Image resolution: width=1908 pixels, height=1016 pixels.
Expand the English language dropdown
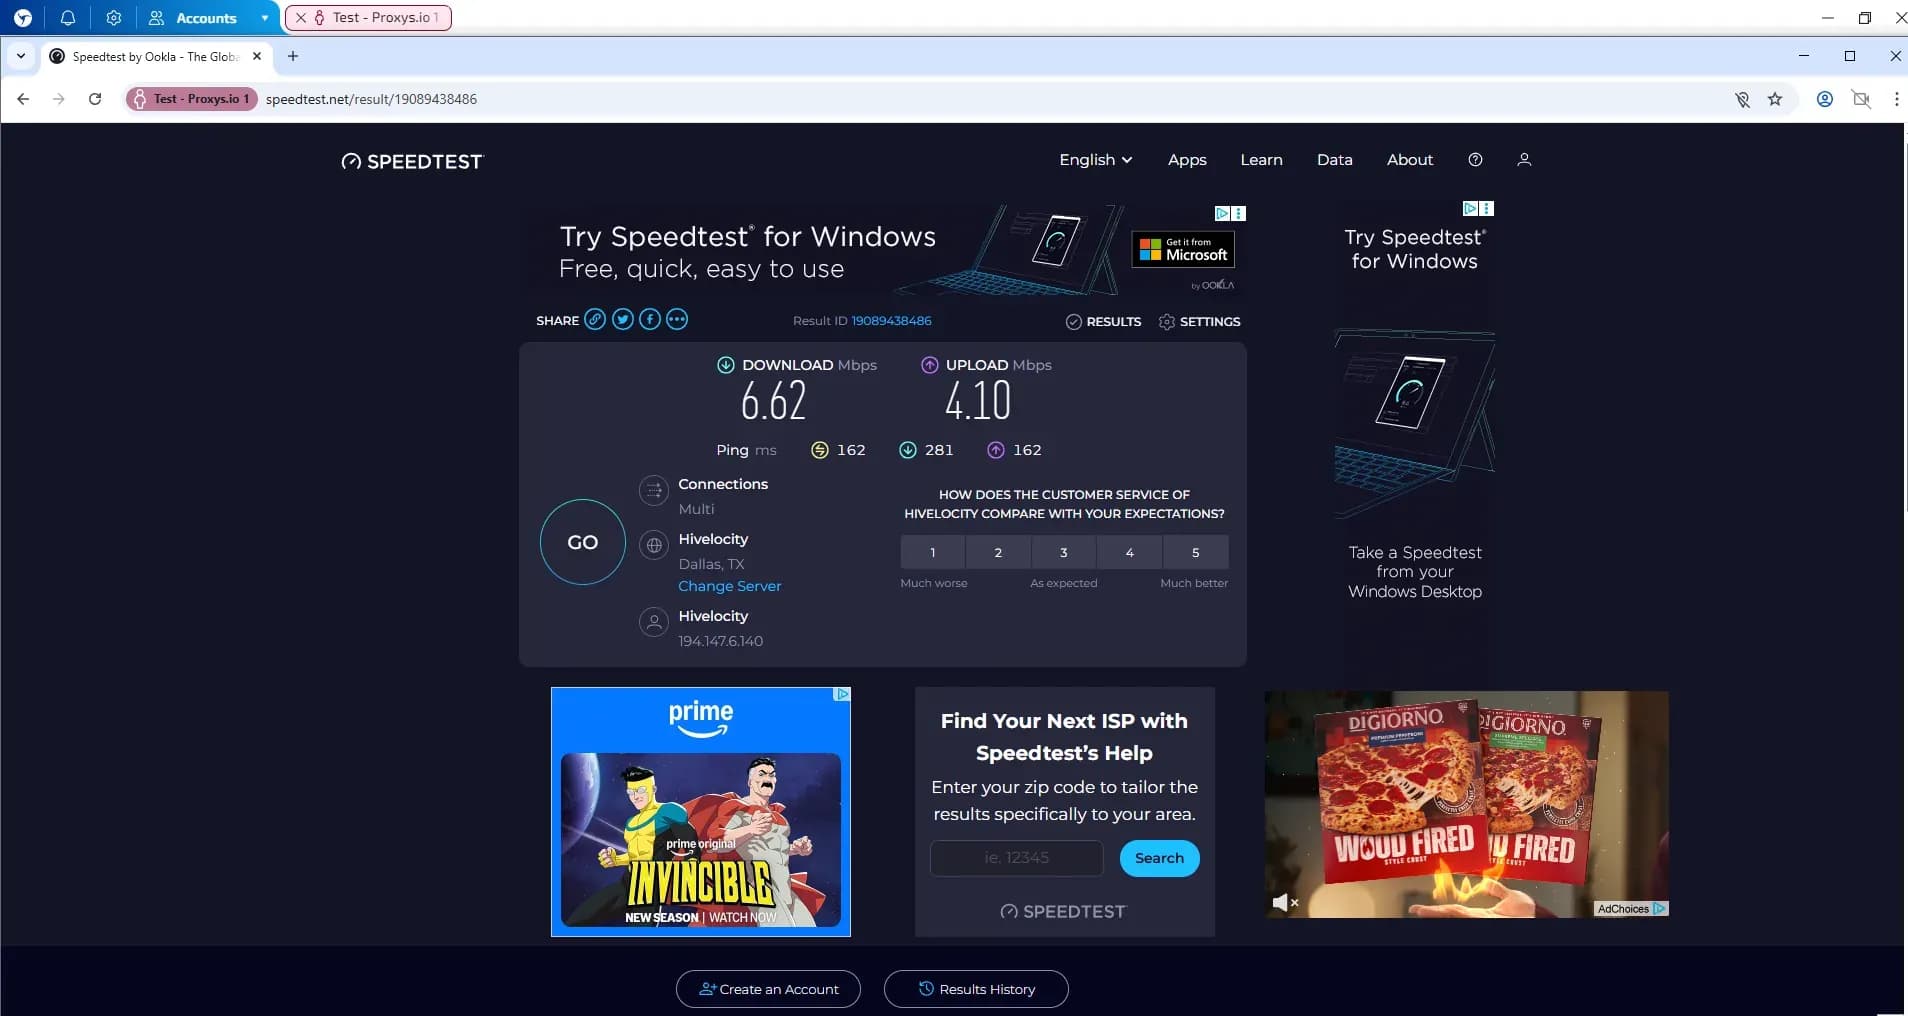(1095, 160)
